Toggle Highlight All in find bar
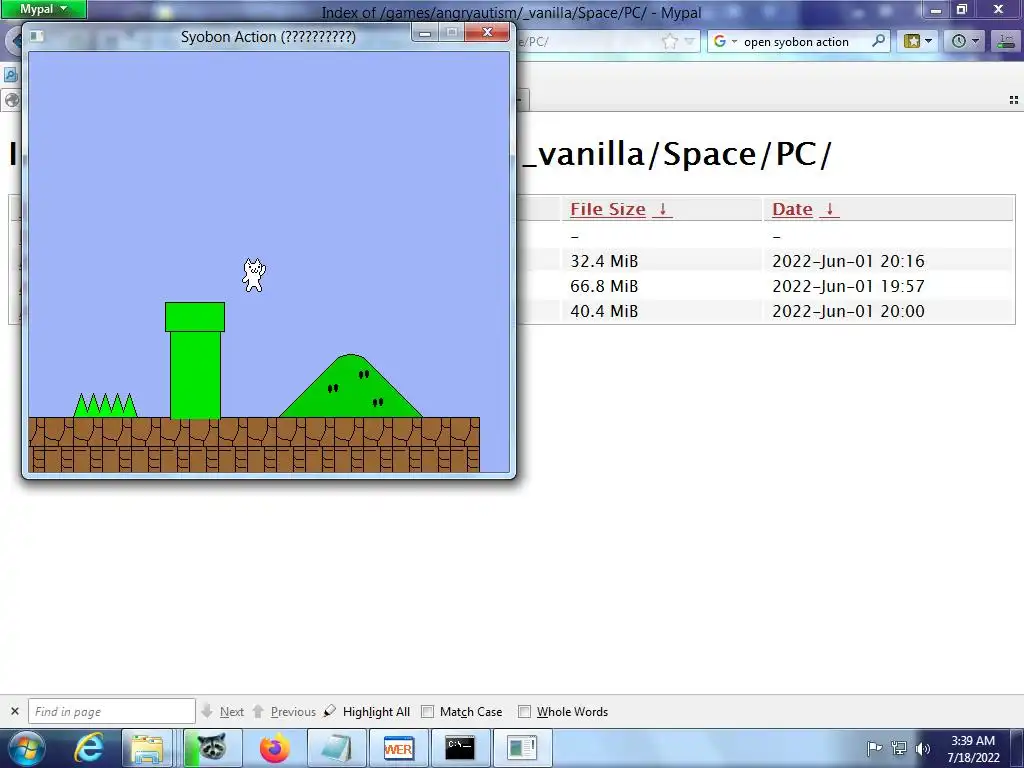Image resolution: width=1024 pixels, height=768 pixels. [367, 711]
